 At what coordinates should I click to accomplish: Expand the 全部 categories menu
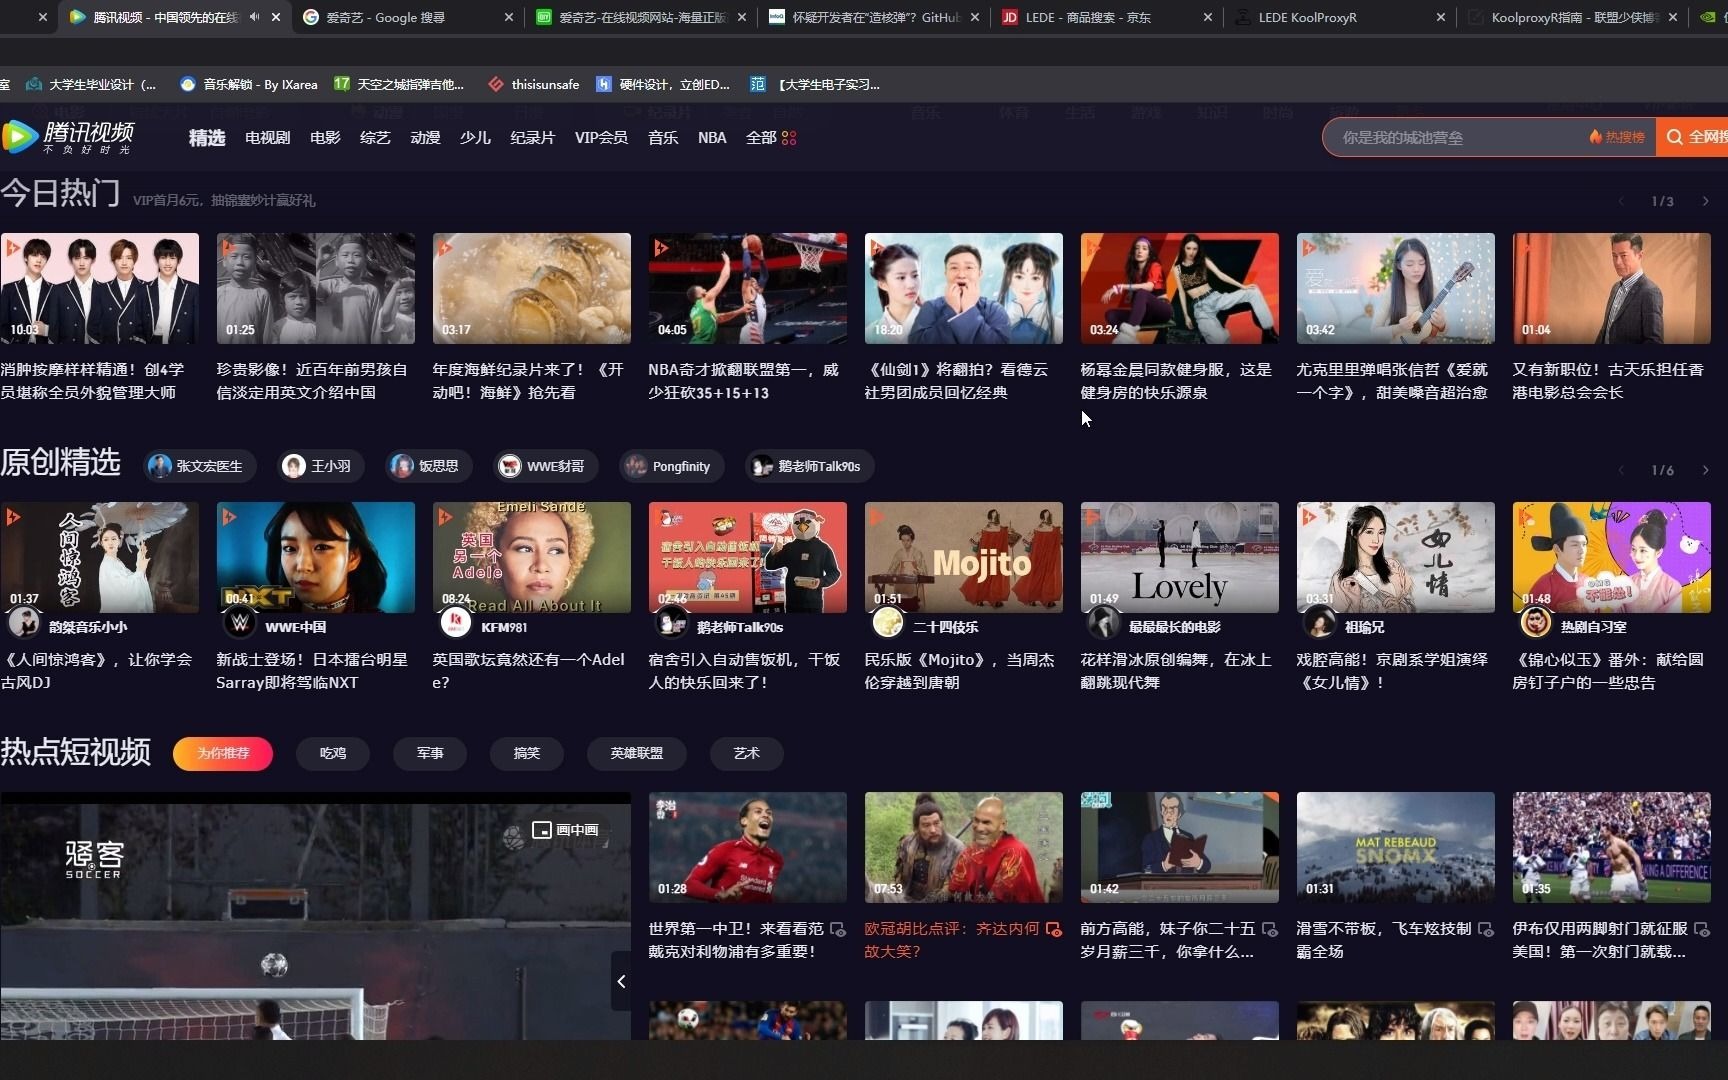point(771,138)
